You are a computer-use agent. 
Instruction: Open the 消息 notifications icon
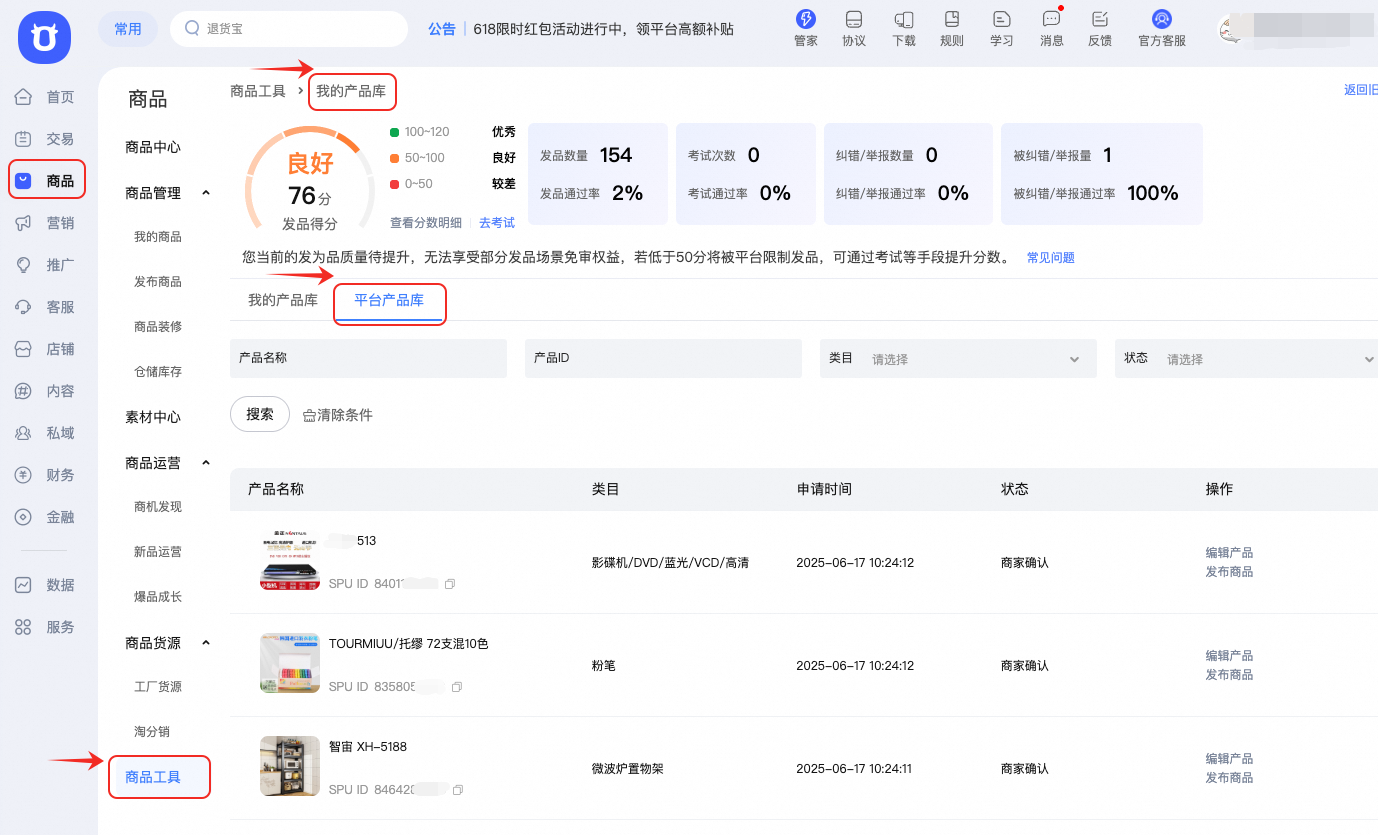click(1051, 19)
